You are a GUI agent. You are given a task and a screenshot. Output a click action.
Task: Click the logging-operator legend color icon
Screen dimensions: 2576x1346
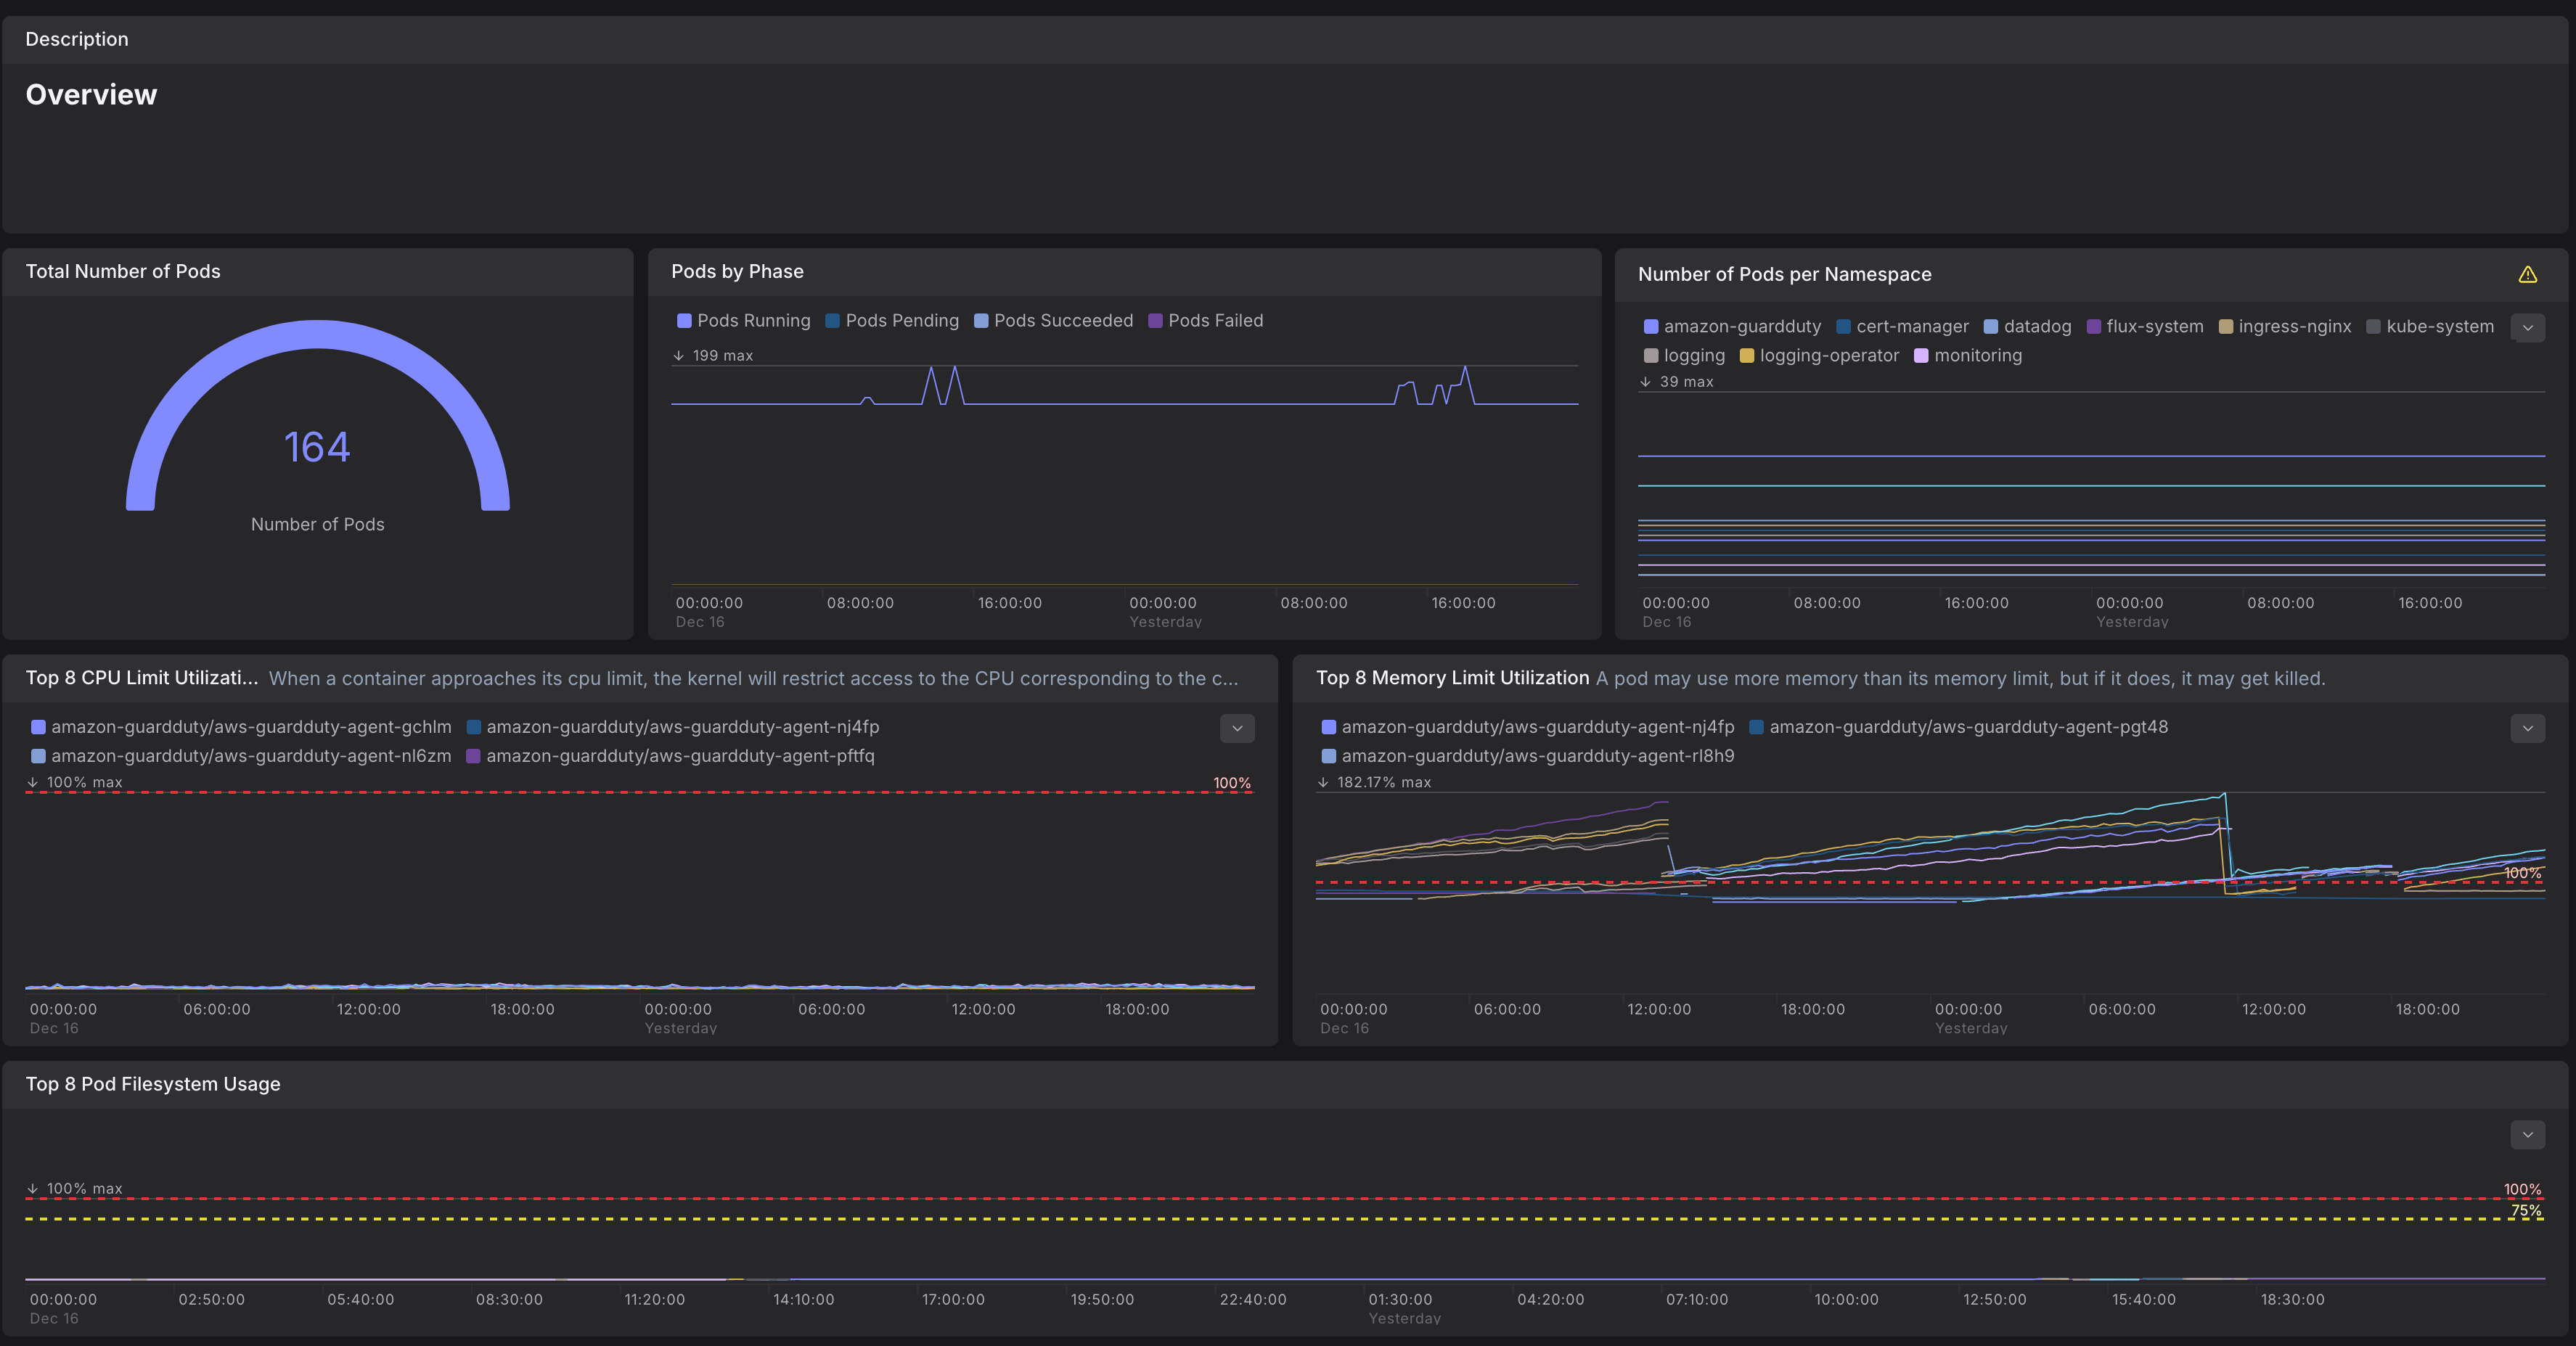point(1747,356)
